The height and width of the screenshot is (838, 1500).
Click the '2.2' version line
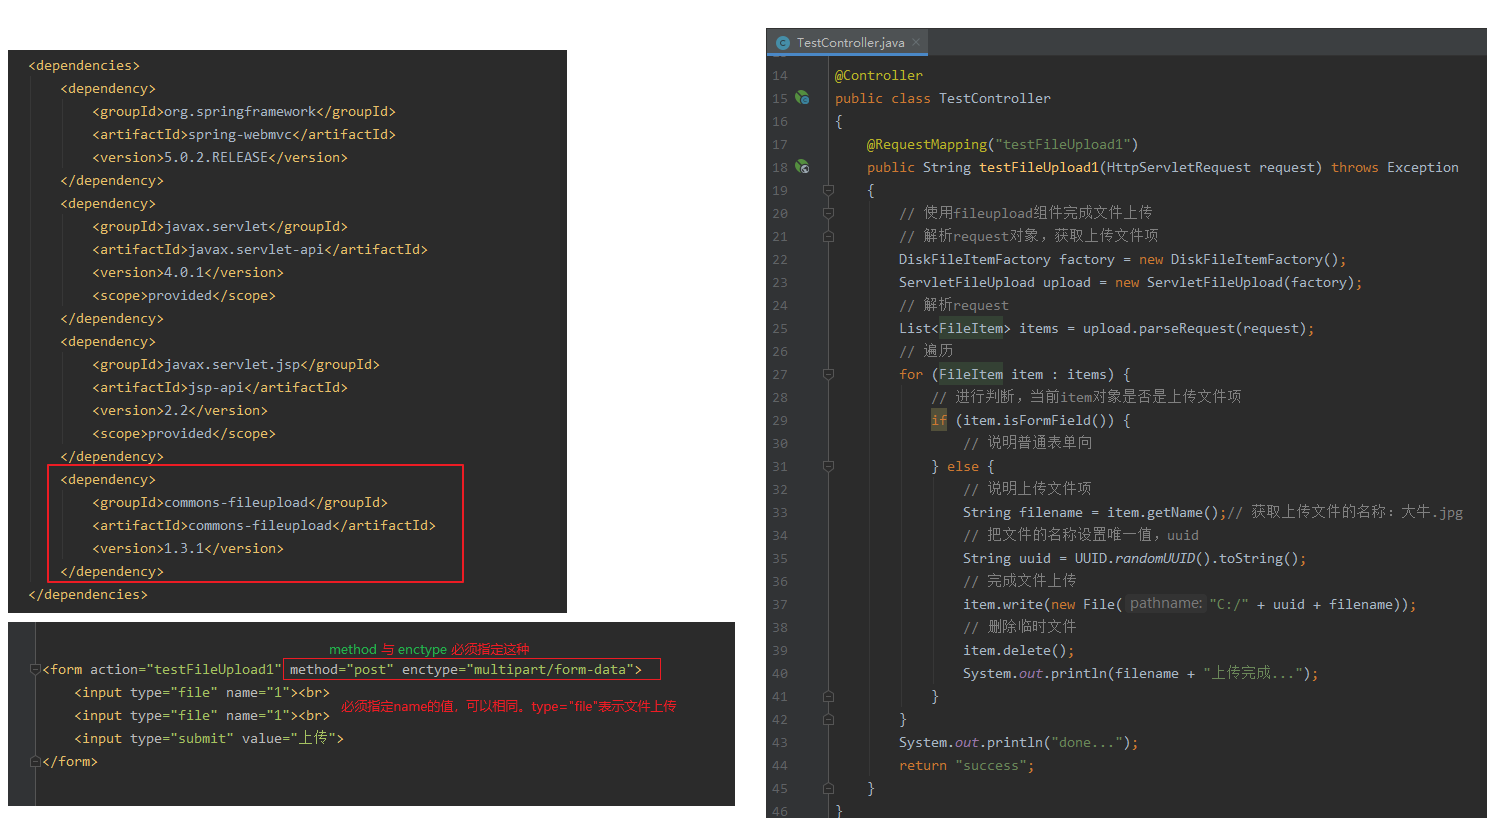180,410
